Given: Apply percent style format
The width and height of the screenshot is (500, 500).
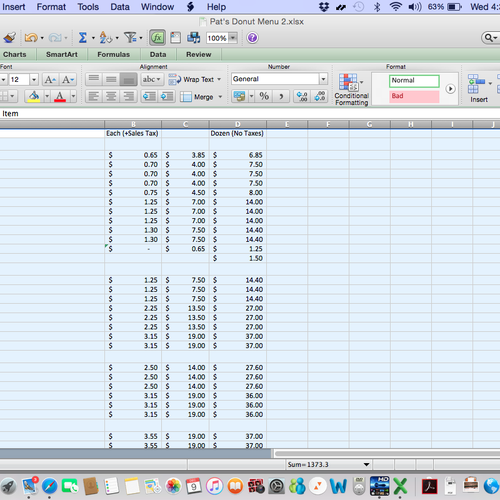Looking at the screenshot, I should [264, 97].
